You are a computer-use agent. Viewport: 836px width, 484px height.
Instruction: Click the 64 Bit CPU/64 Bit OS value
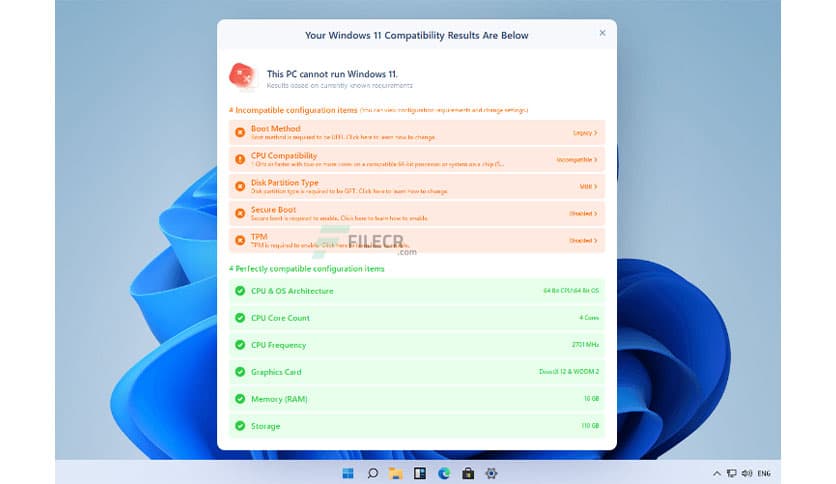[x=571, y=291]
